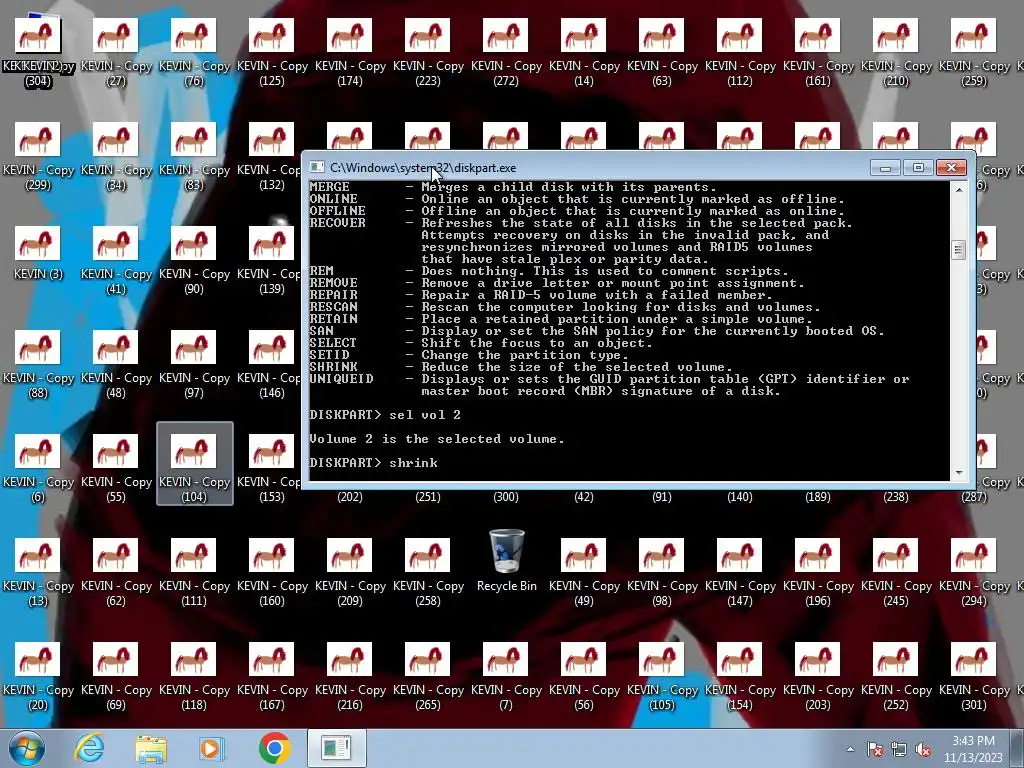Launch Windows Media Player from taskbar
Image resolution: width=1024 pixels, height=768 pixels.
pyautogui.click(x=212, y=748)
